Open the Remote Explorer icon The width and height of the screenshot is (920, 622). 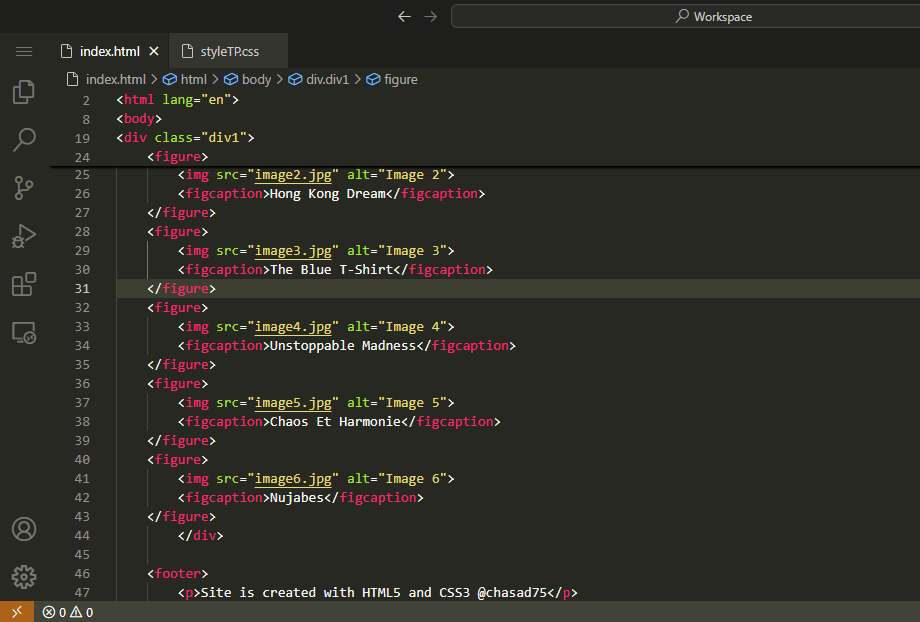point(24,332)
